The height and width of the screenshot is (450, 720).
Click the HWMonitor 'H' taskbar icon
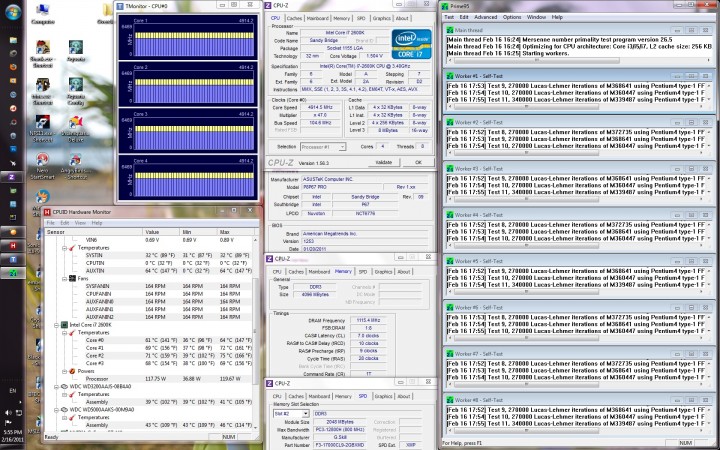(12, 246)
